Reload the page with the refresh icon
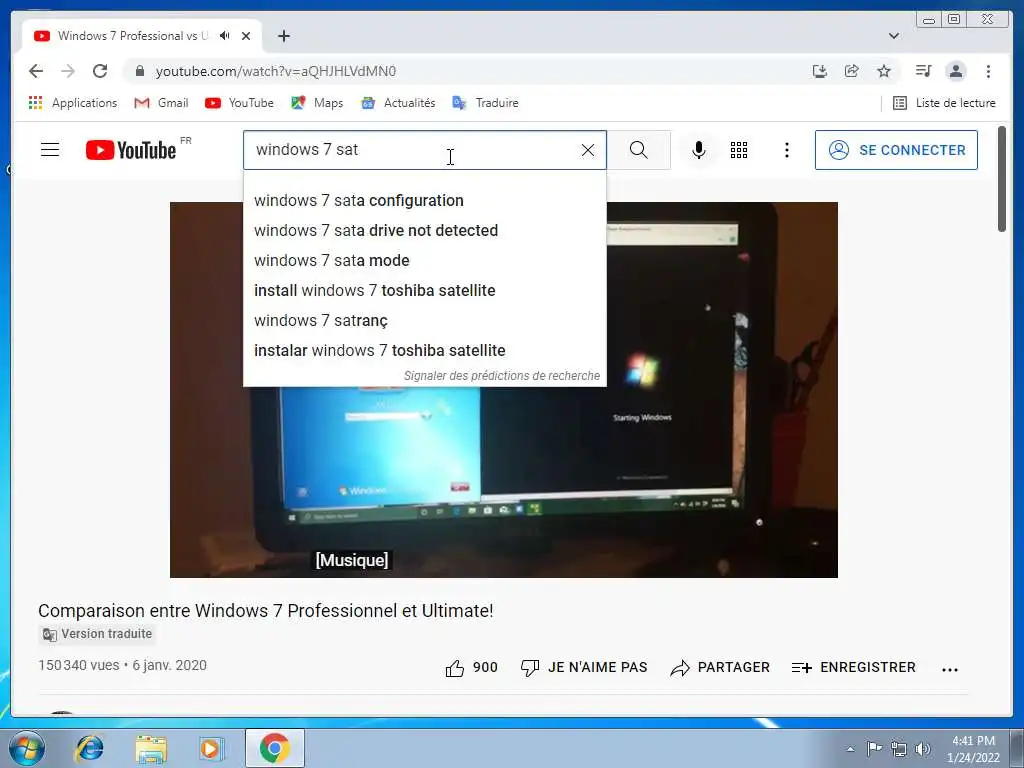The width and height of the screenshot is (1024, 768). [100, 71]
